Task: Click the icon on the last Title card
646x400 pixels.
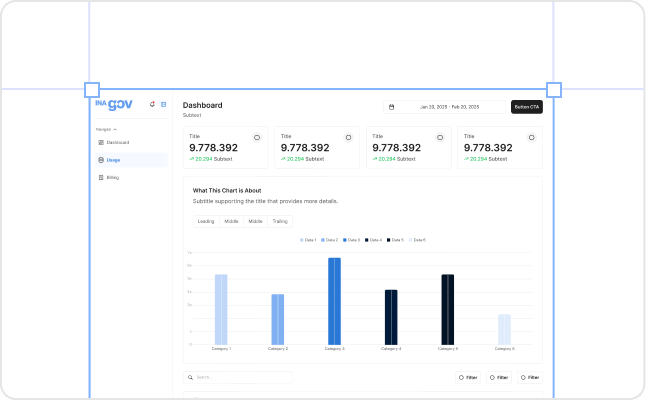Action: pos(531,136)
